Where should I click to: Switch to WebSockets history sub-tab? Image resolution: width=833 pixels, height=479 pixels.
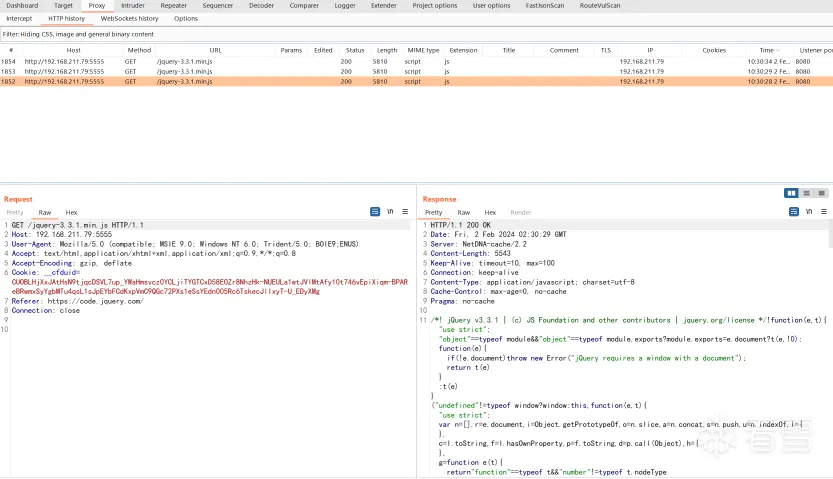pyautogui.click(x=129, y=18)
